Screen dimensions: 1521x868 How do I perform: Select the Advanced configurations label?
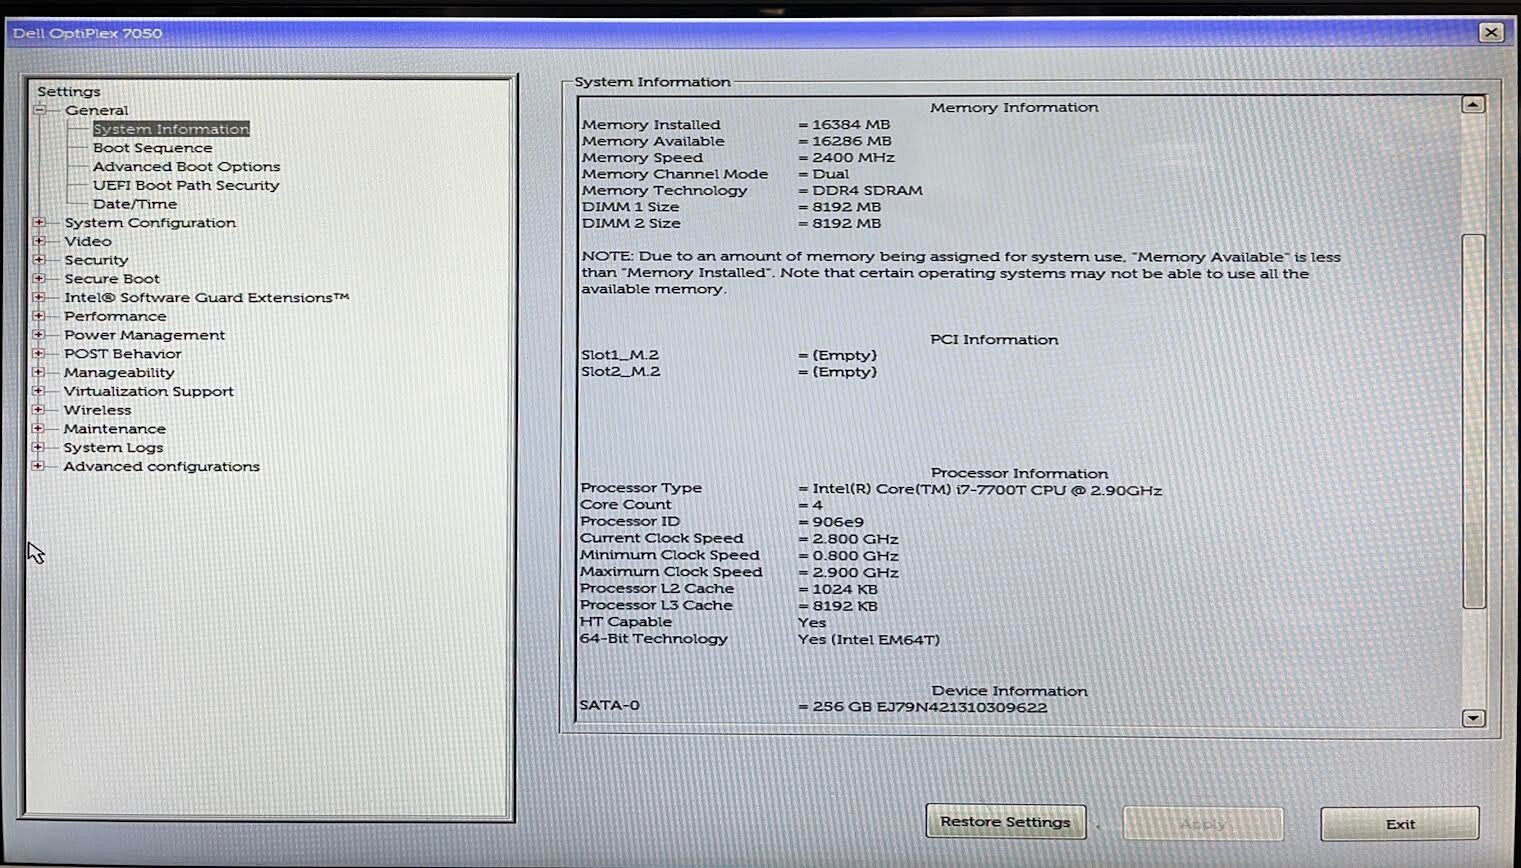point(162,466)
